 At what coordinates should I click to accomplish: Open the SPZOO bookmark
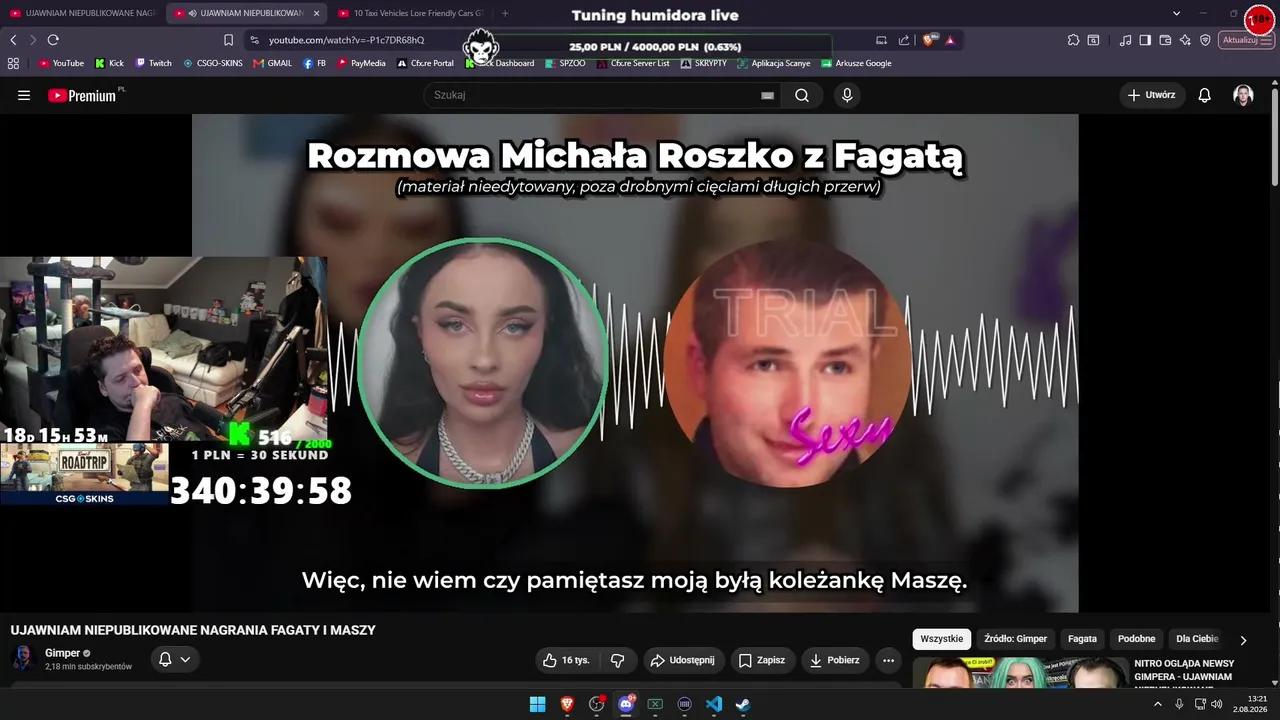coord(565,63)
